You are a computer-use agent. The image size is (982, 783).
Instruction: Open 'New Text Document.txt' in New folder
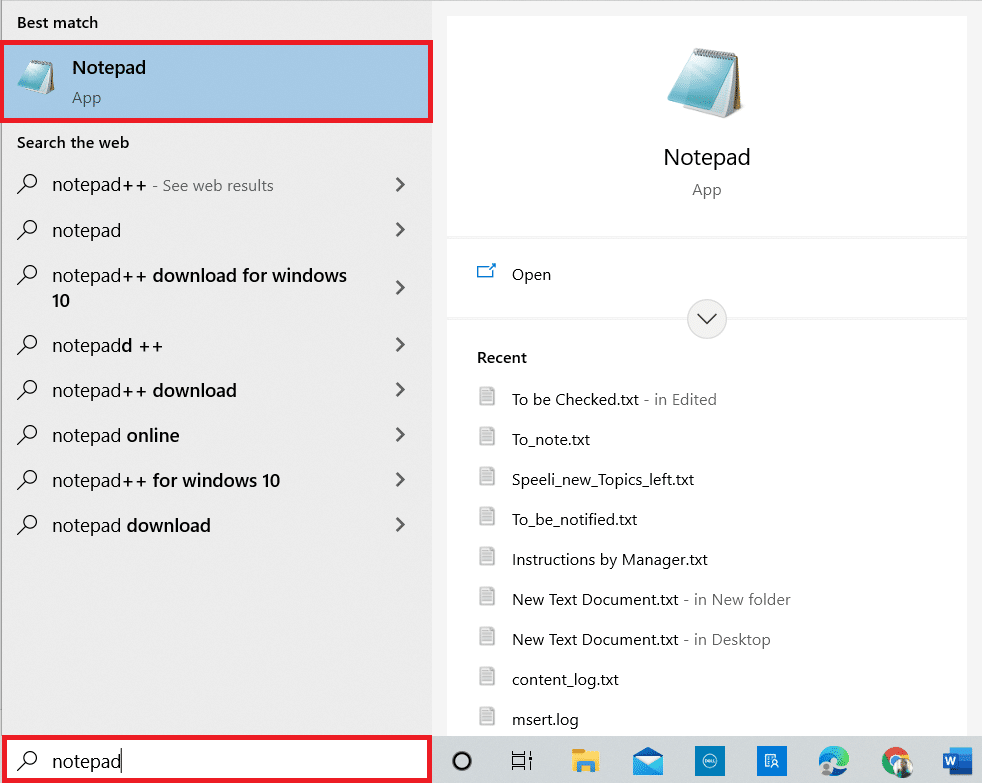651,600
